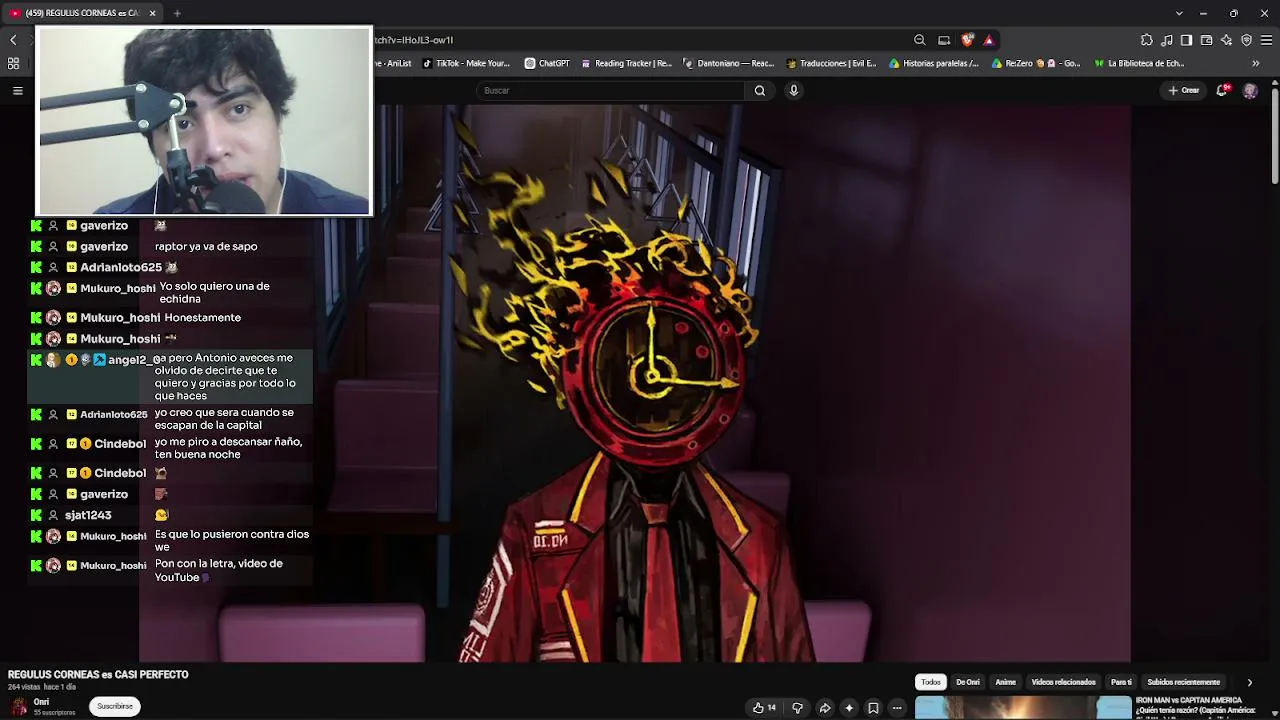Open more video actions ellipsis
This screenshot has width=1280, height=720.
pyautogui.click(x=897, y=708)
